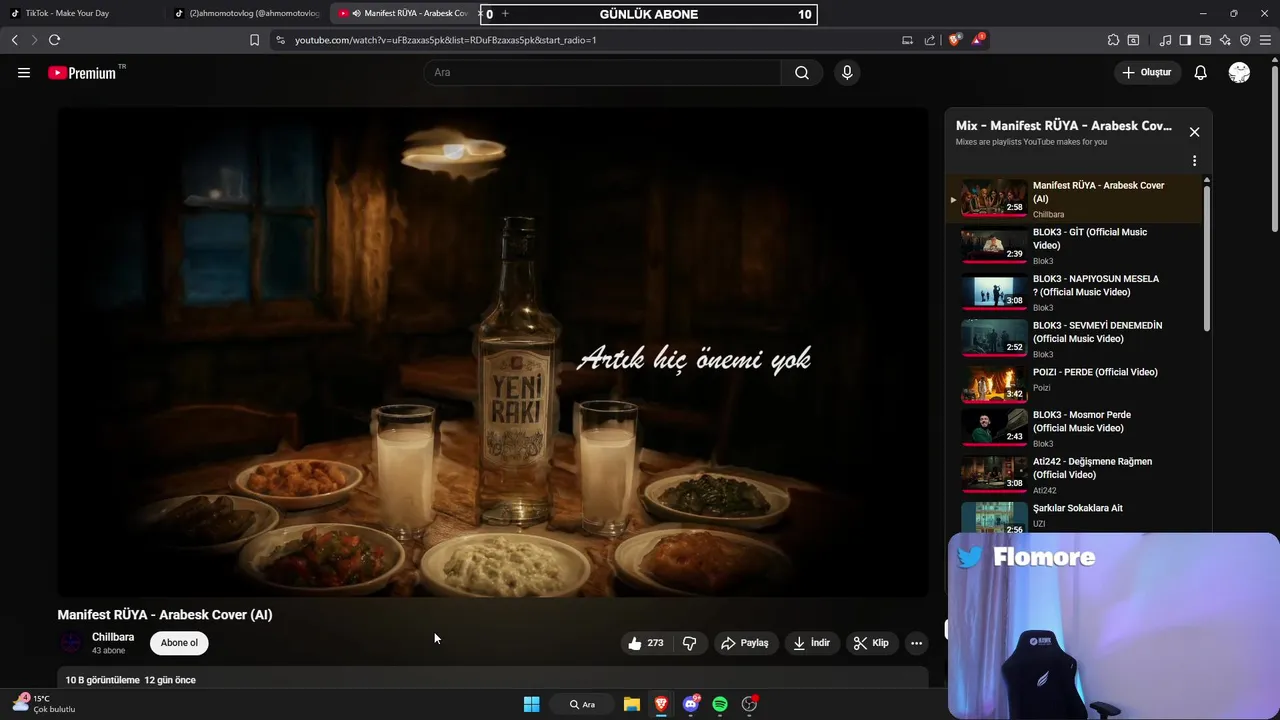Select BLOK3 - SEVMEYİ DENEMEDİN in playlist
Viewport: 1280px width, 720px height.
pos(1075,339)
